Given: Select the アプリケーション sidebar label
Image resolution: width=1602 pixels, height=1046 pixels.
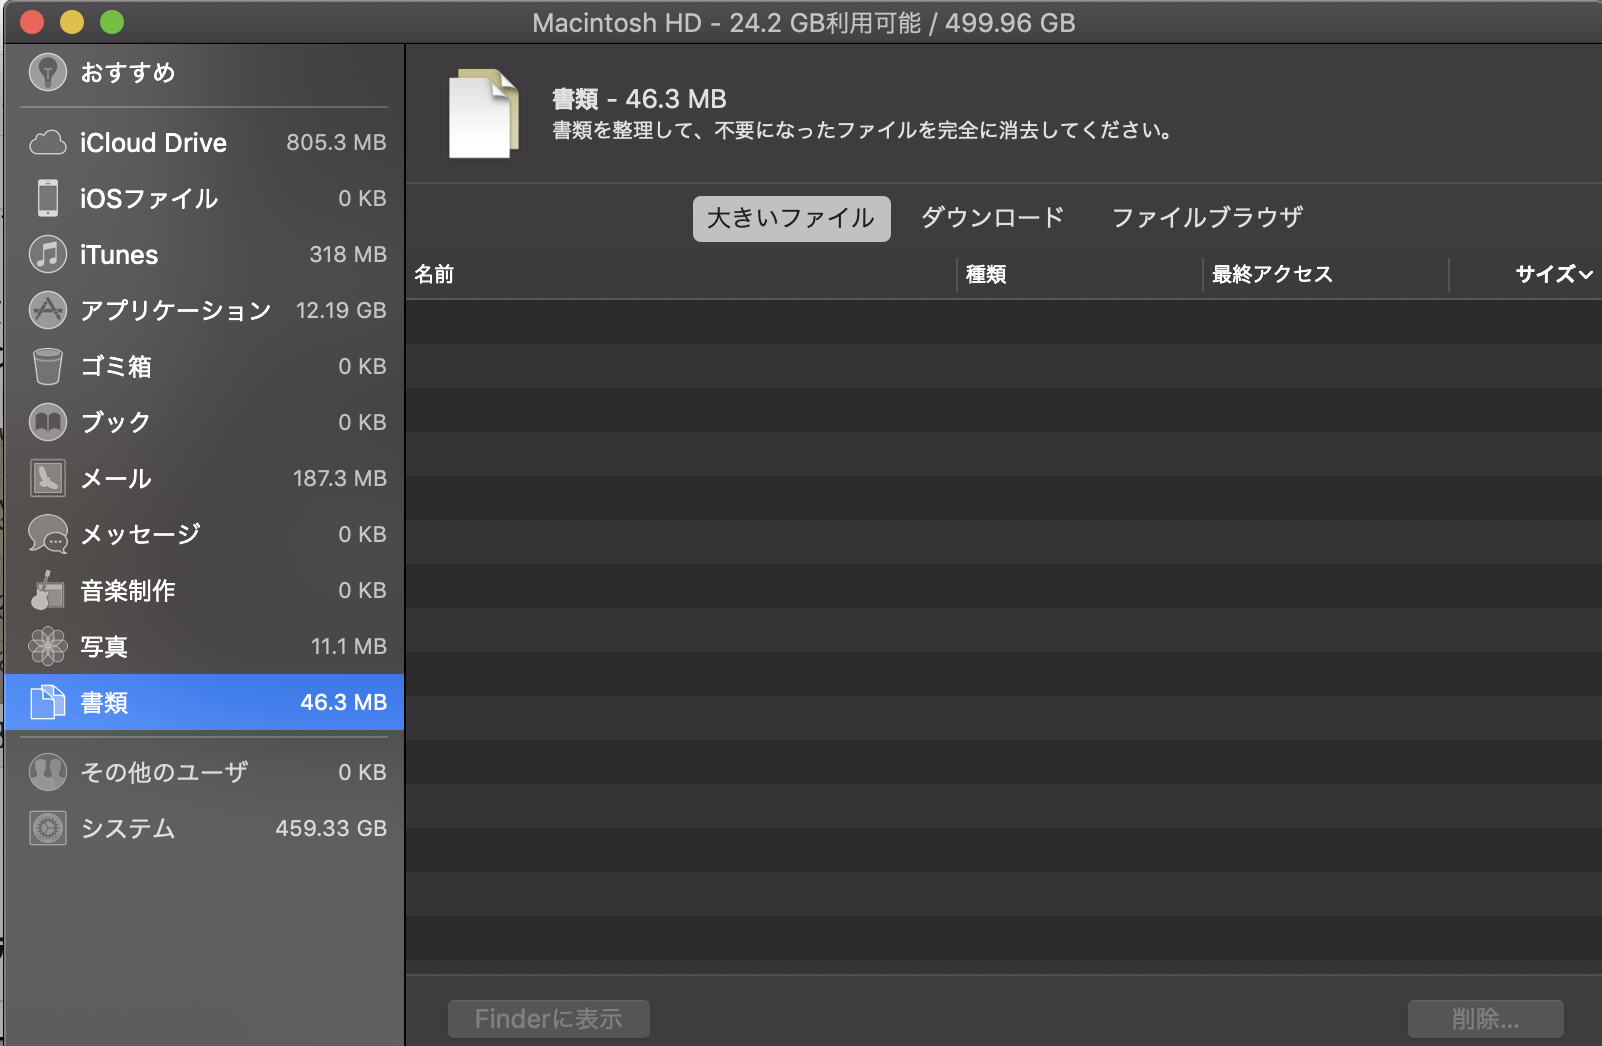Looking at the screenshot, I should click(x=176, y=310).
